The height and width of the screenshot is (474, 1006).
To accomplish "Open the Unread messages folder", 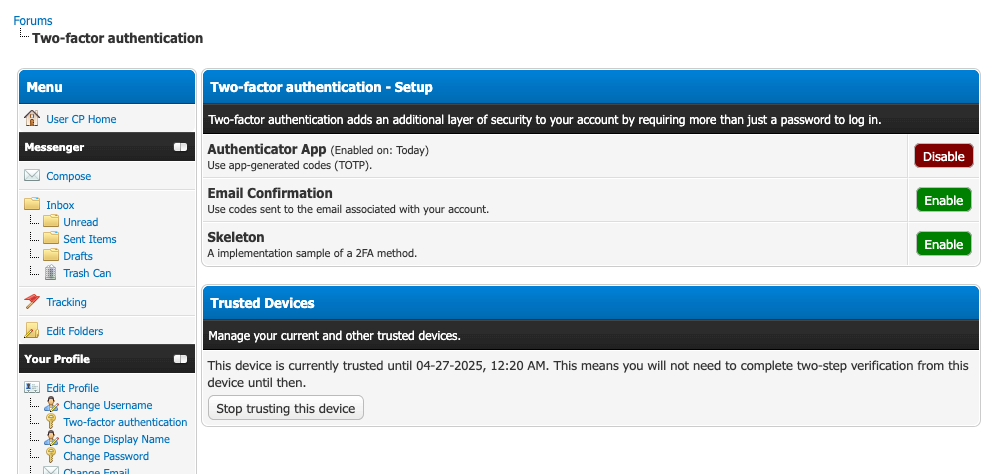I will point(81,222).
